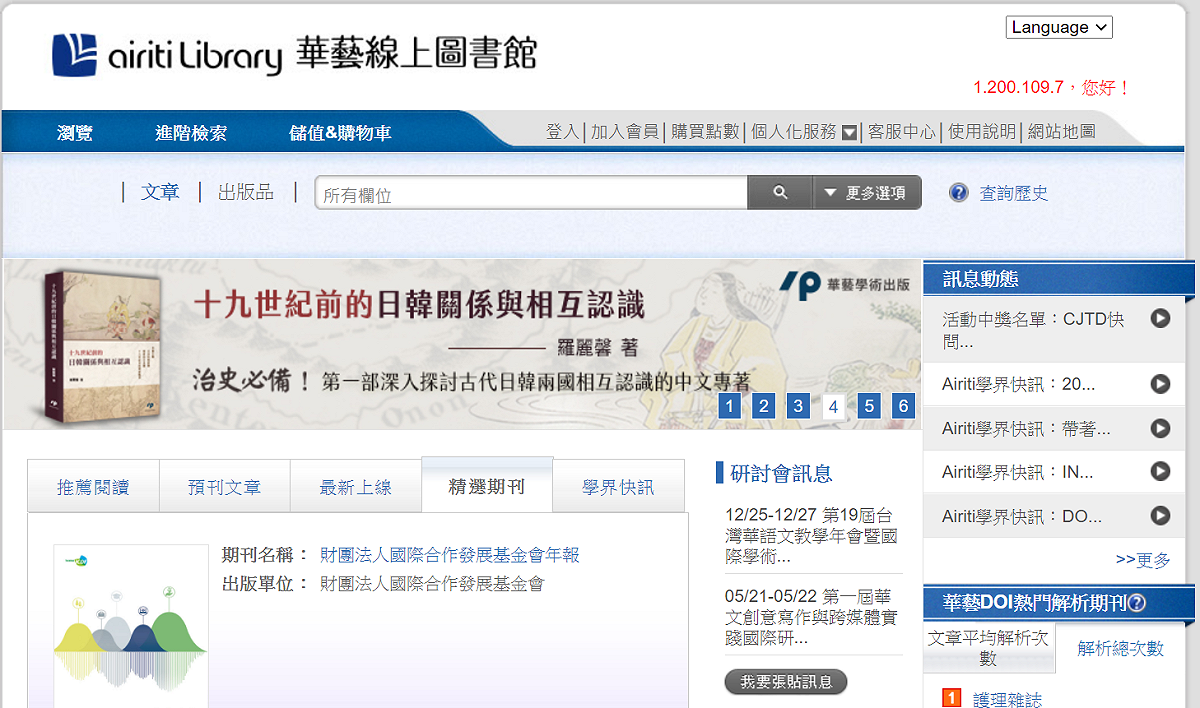Go to banner slide 3
The image size is (1200, 708).
(798, 405)
